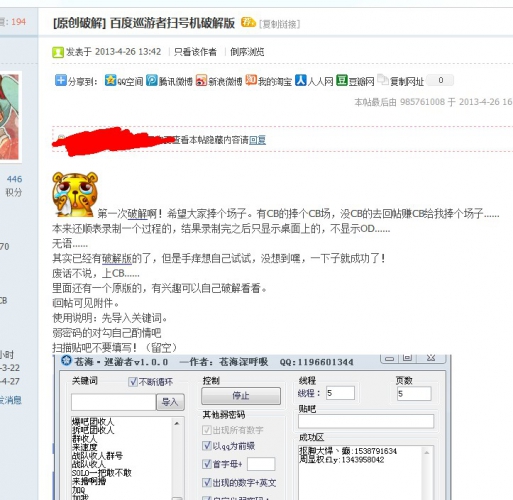
Task: Select 群收人 in keyword list
Action: pos(85,438)
